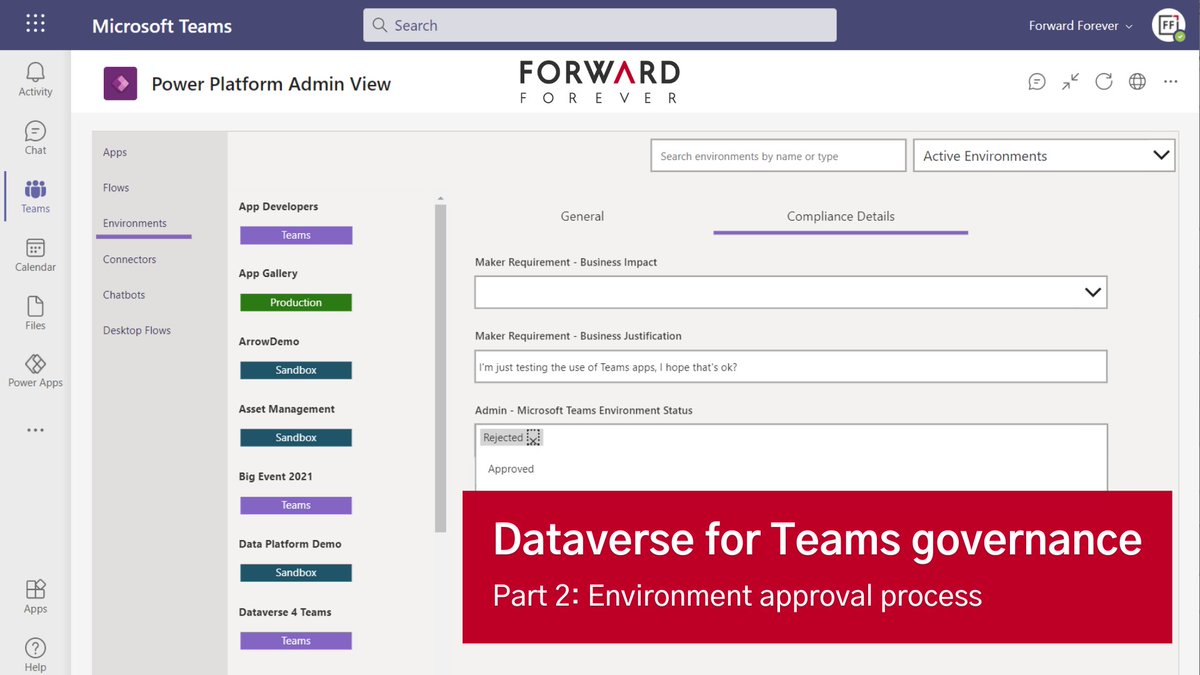Open Apps in the admin navigation
Viewport: 1200px width, 675px height.
coord(115,152)
